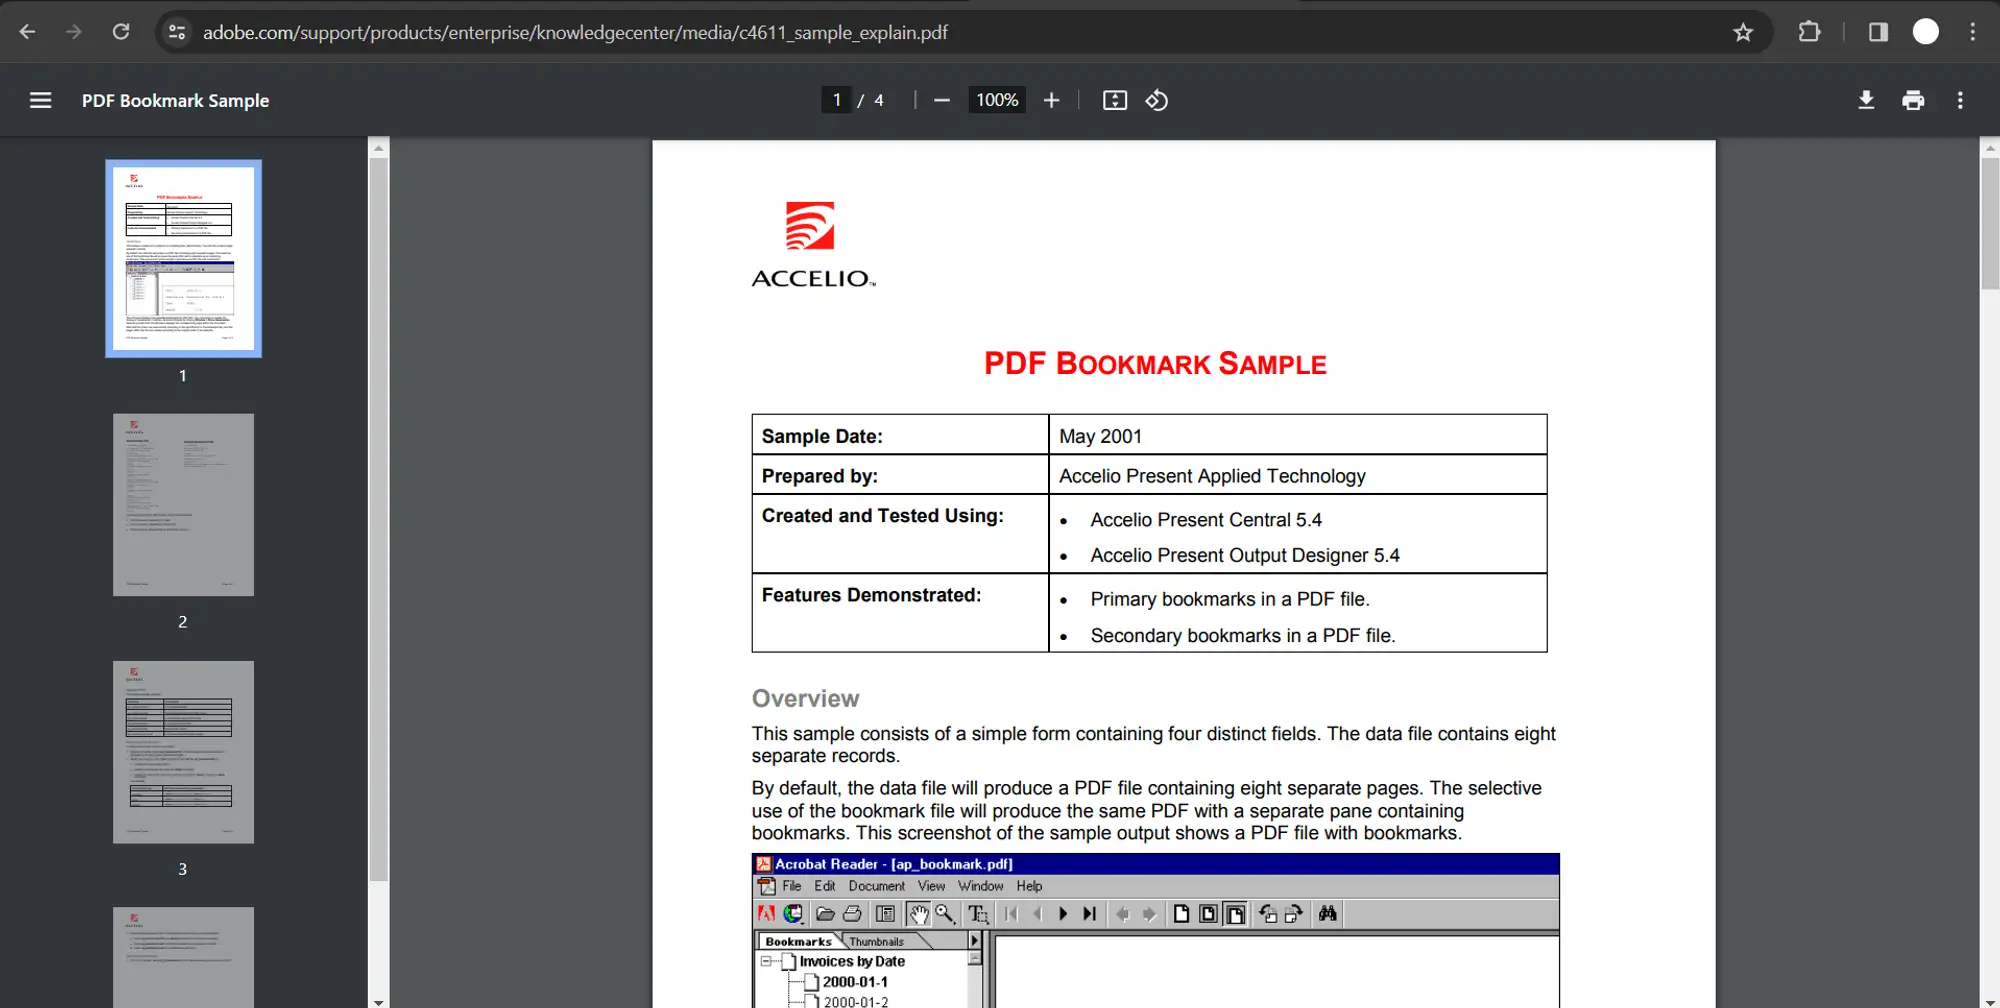Click printer icon in Acrobat screenshot toolbar
Viewport: 2000px width, 1008px height.
[x=852, y=914]
